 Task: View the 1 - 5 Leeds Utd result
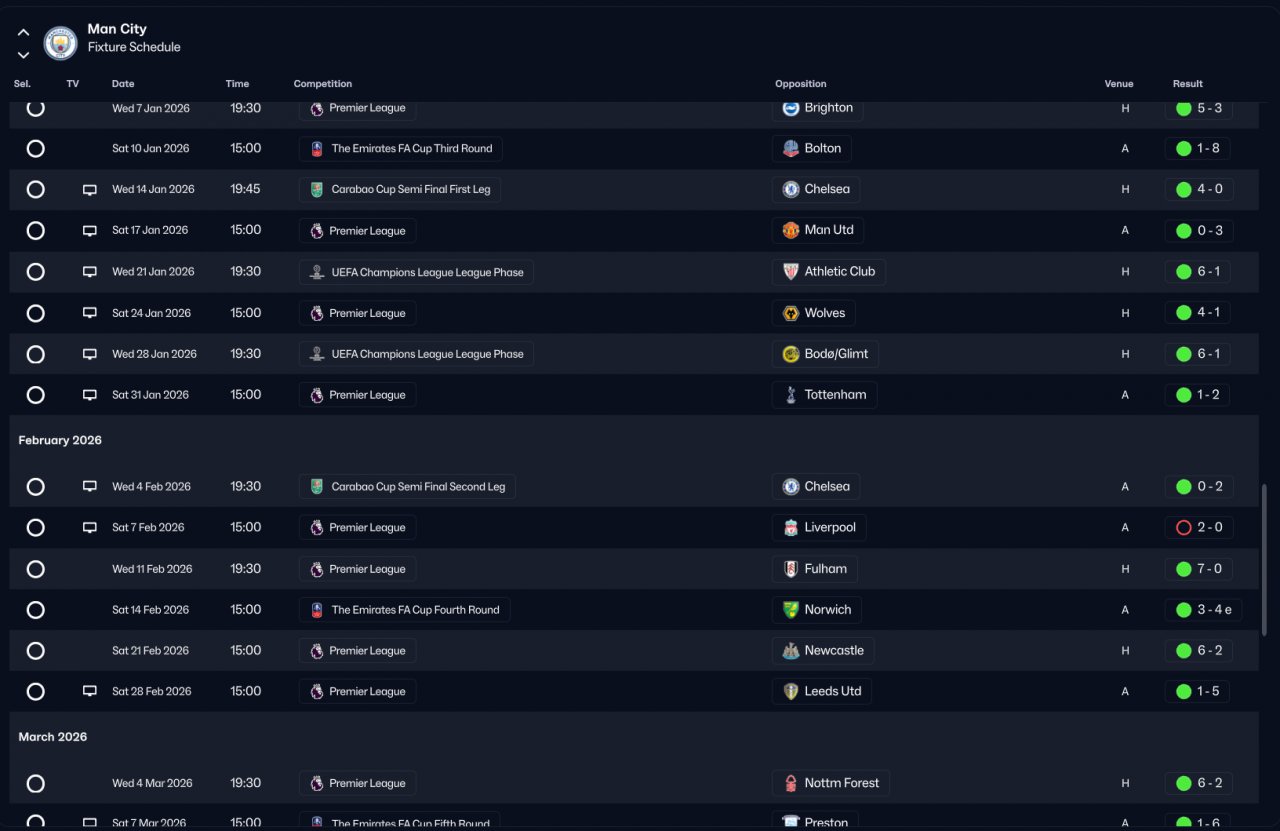[x=1198, y=692]
